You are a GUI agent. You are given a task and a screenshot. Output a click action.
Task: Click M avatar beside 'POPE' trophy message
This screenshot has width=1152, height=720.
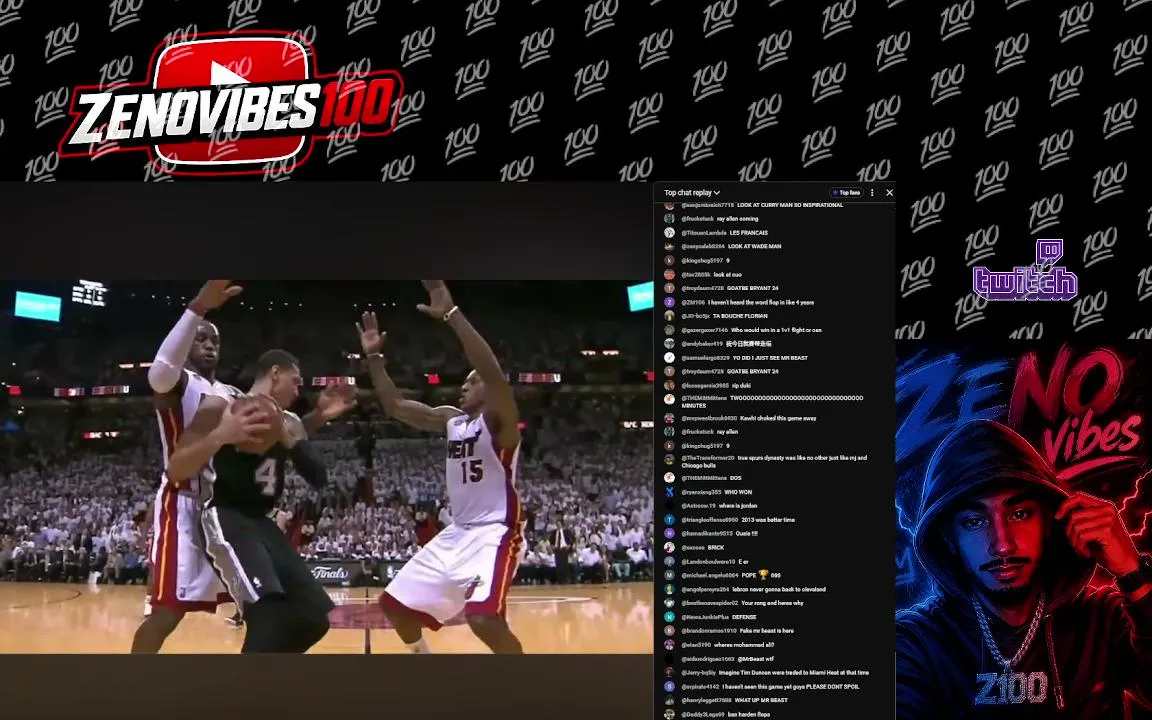669,575
